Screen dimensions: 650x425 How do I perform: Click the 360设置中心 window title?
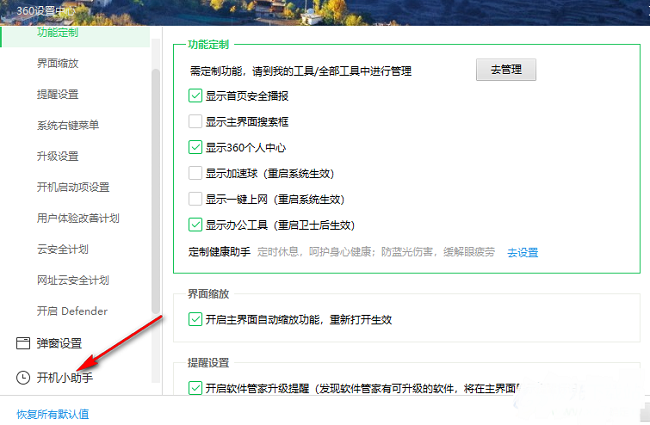tap(46, 11)
